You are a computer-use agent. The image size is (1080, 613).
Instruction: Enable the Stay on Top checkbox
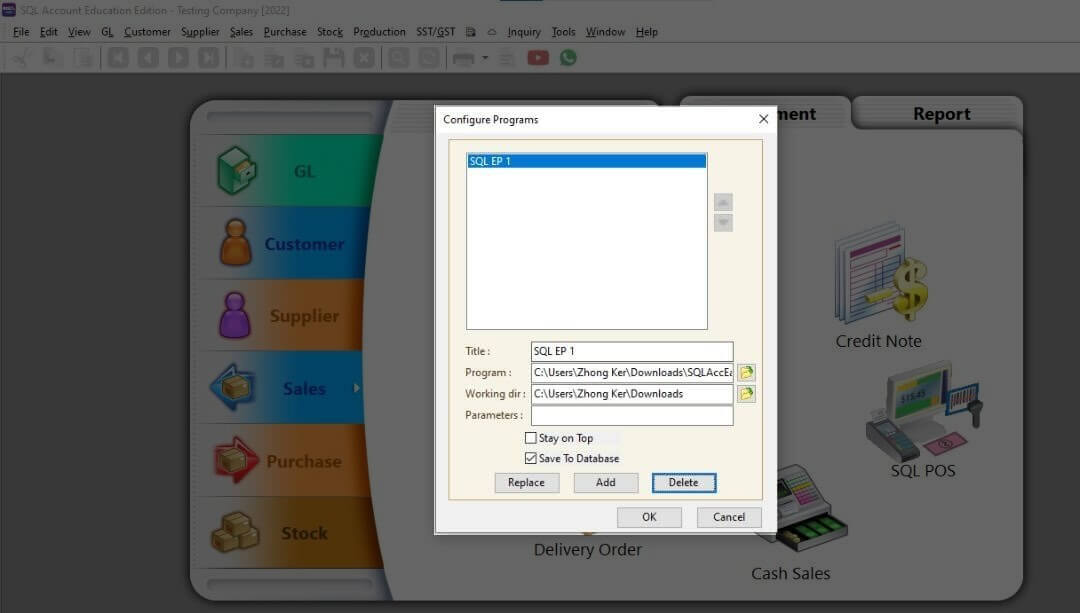(x=530, y=438)
